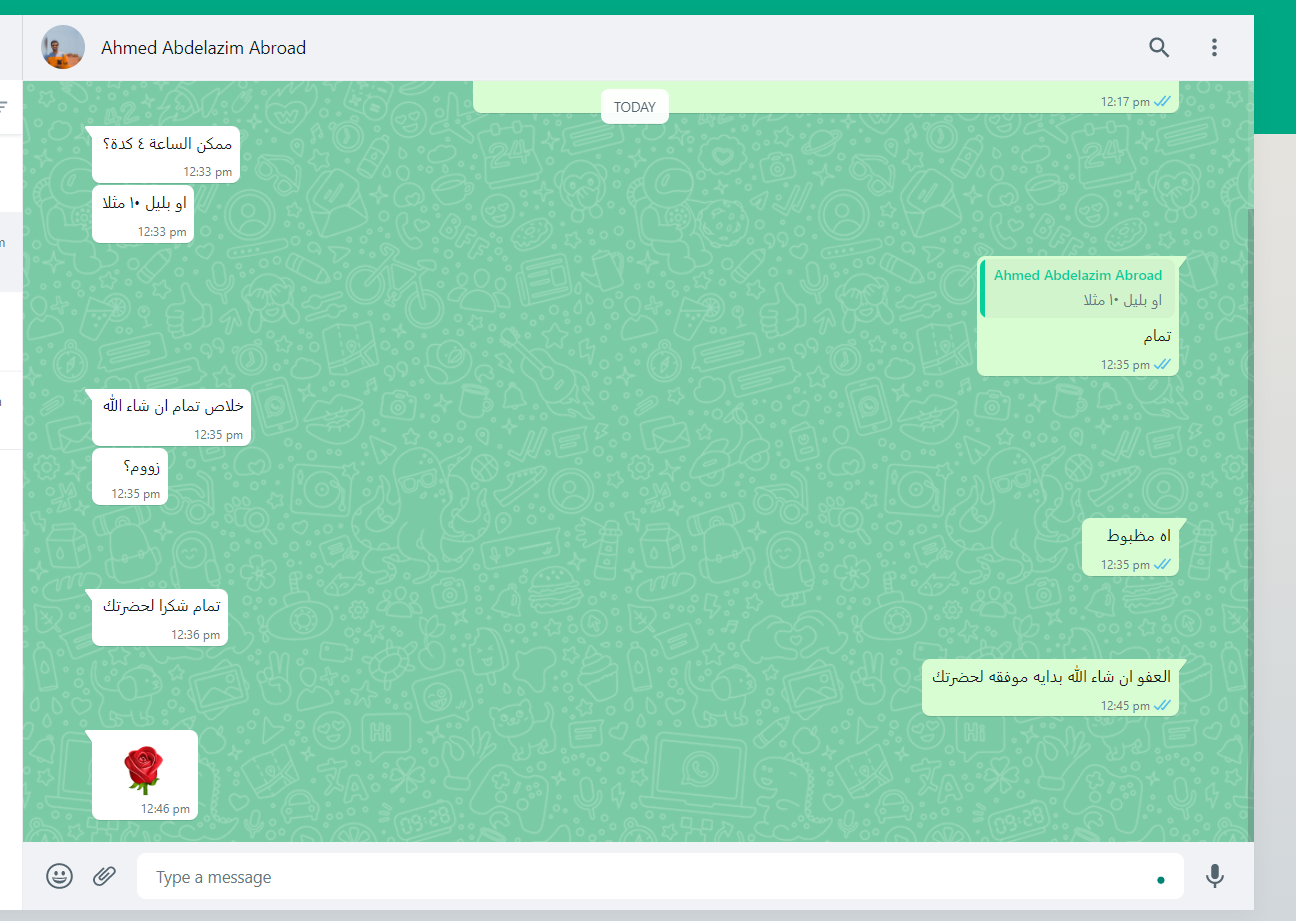Screen dimensions: 1296x921
Task: Select the sent message "تمام"
Action: point(1078,316)
